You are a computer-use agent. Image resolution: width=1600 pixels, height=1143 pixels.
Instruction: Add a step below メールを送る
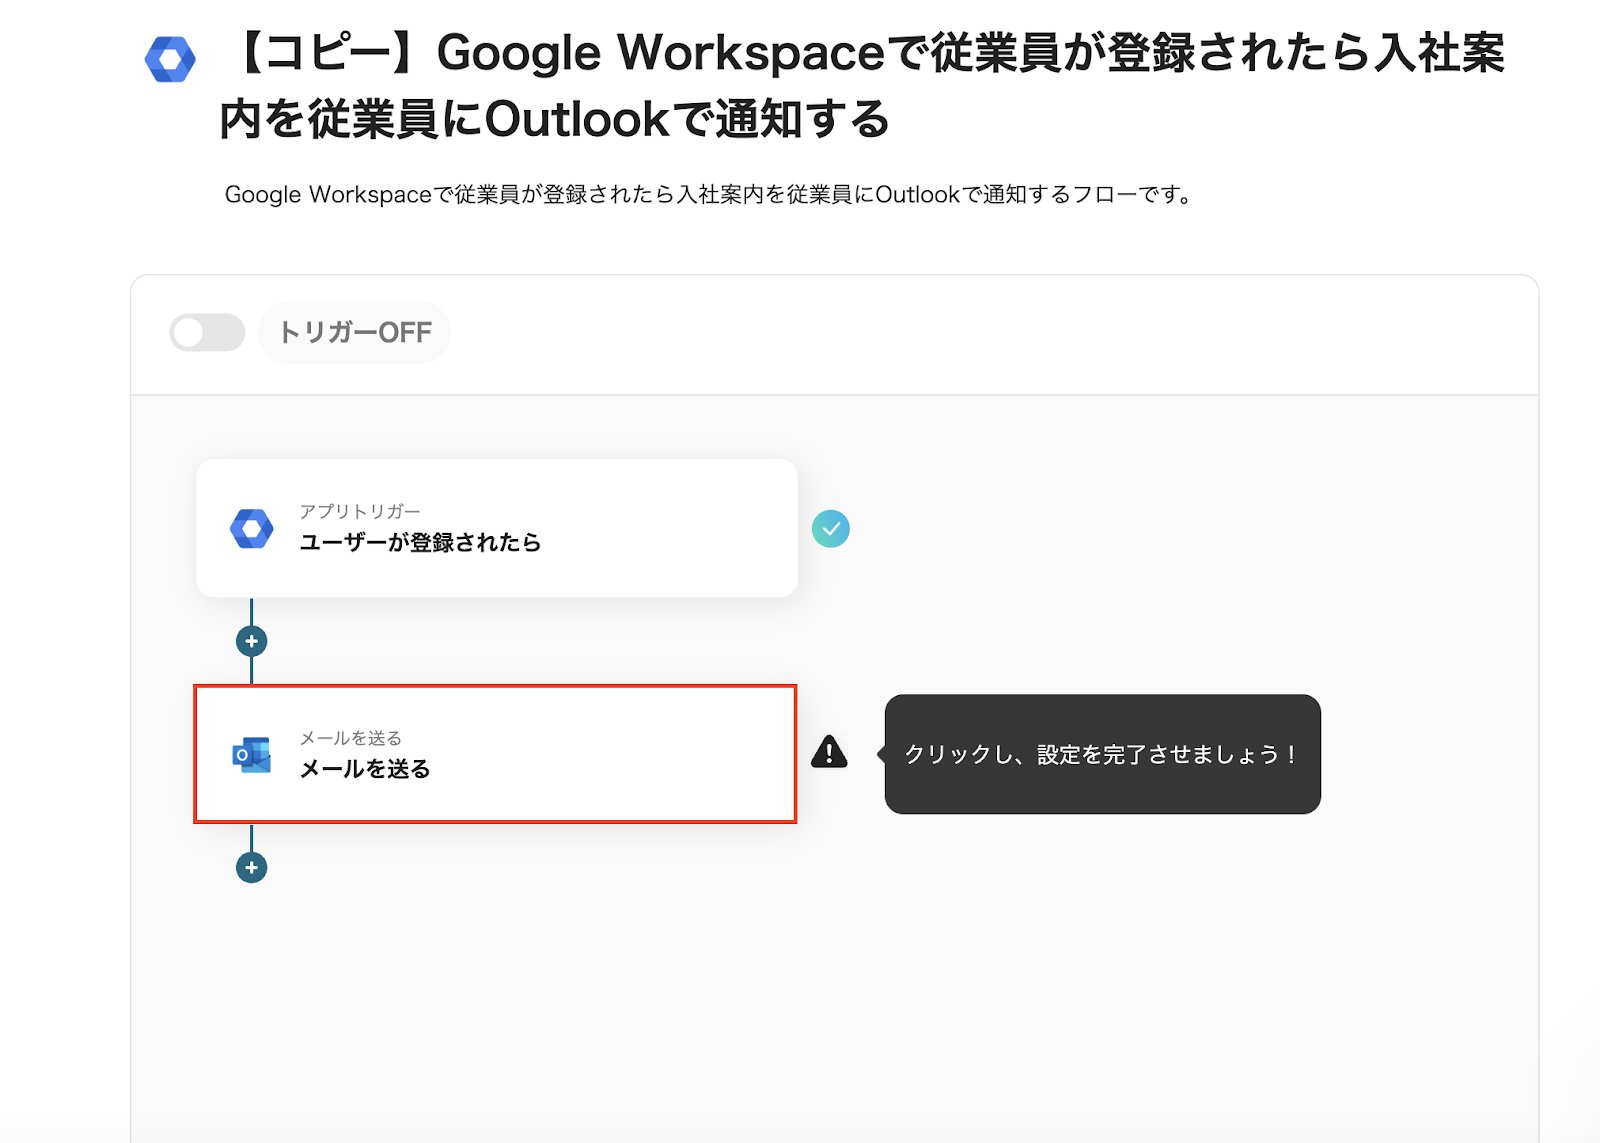tap(251, 868)
